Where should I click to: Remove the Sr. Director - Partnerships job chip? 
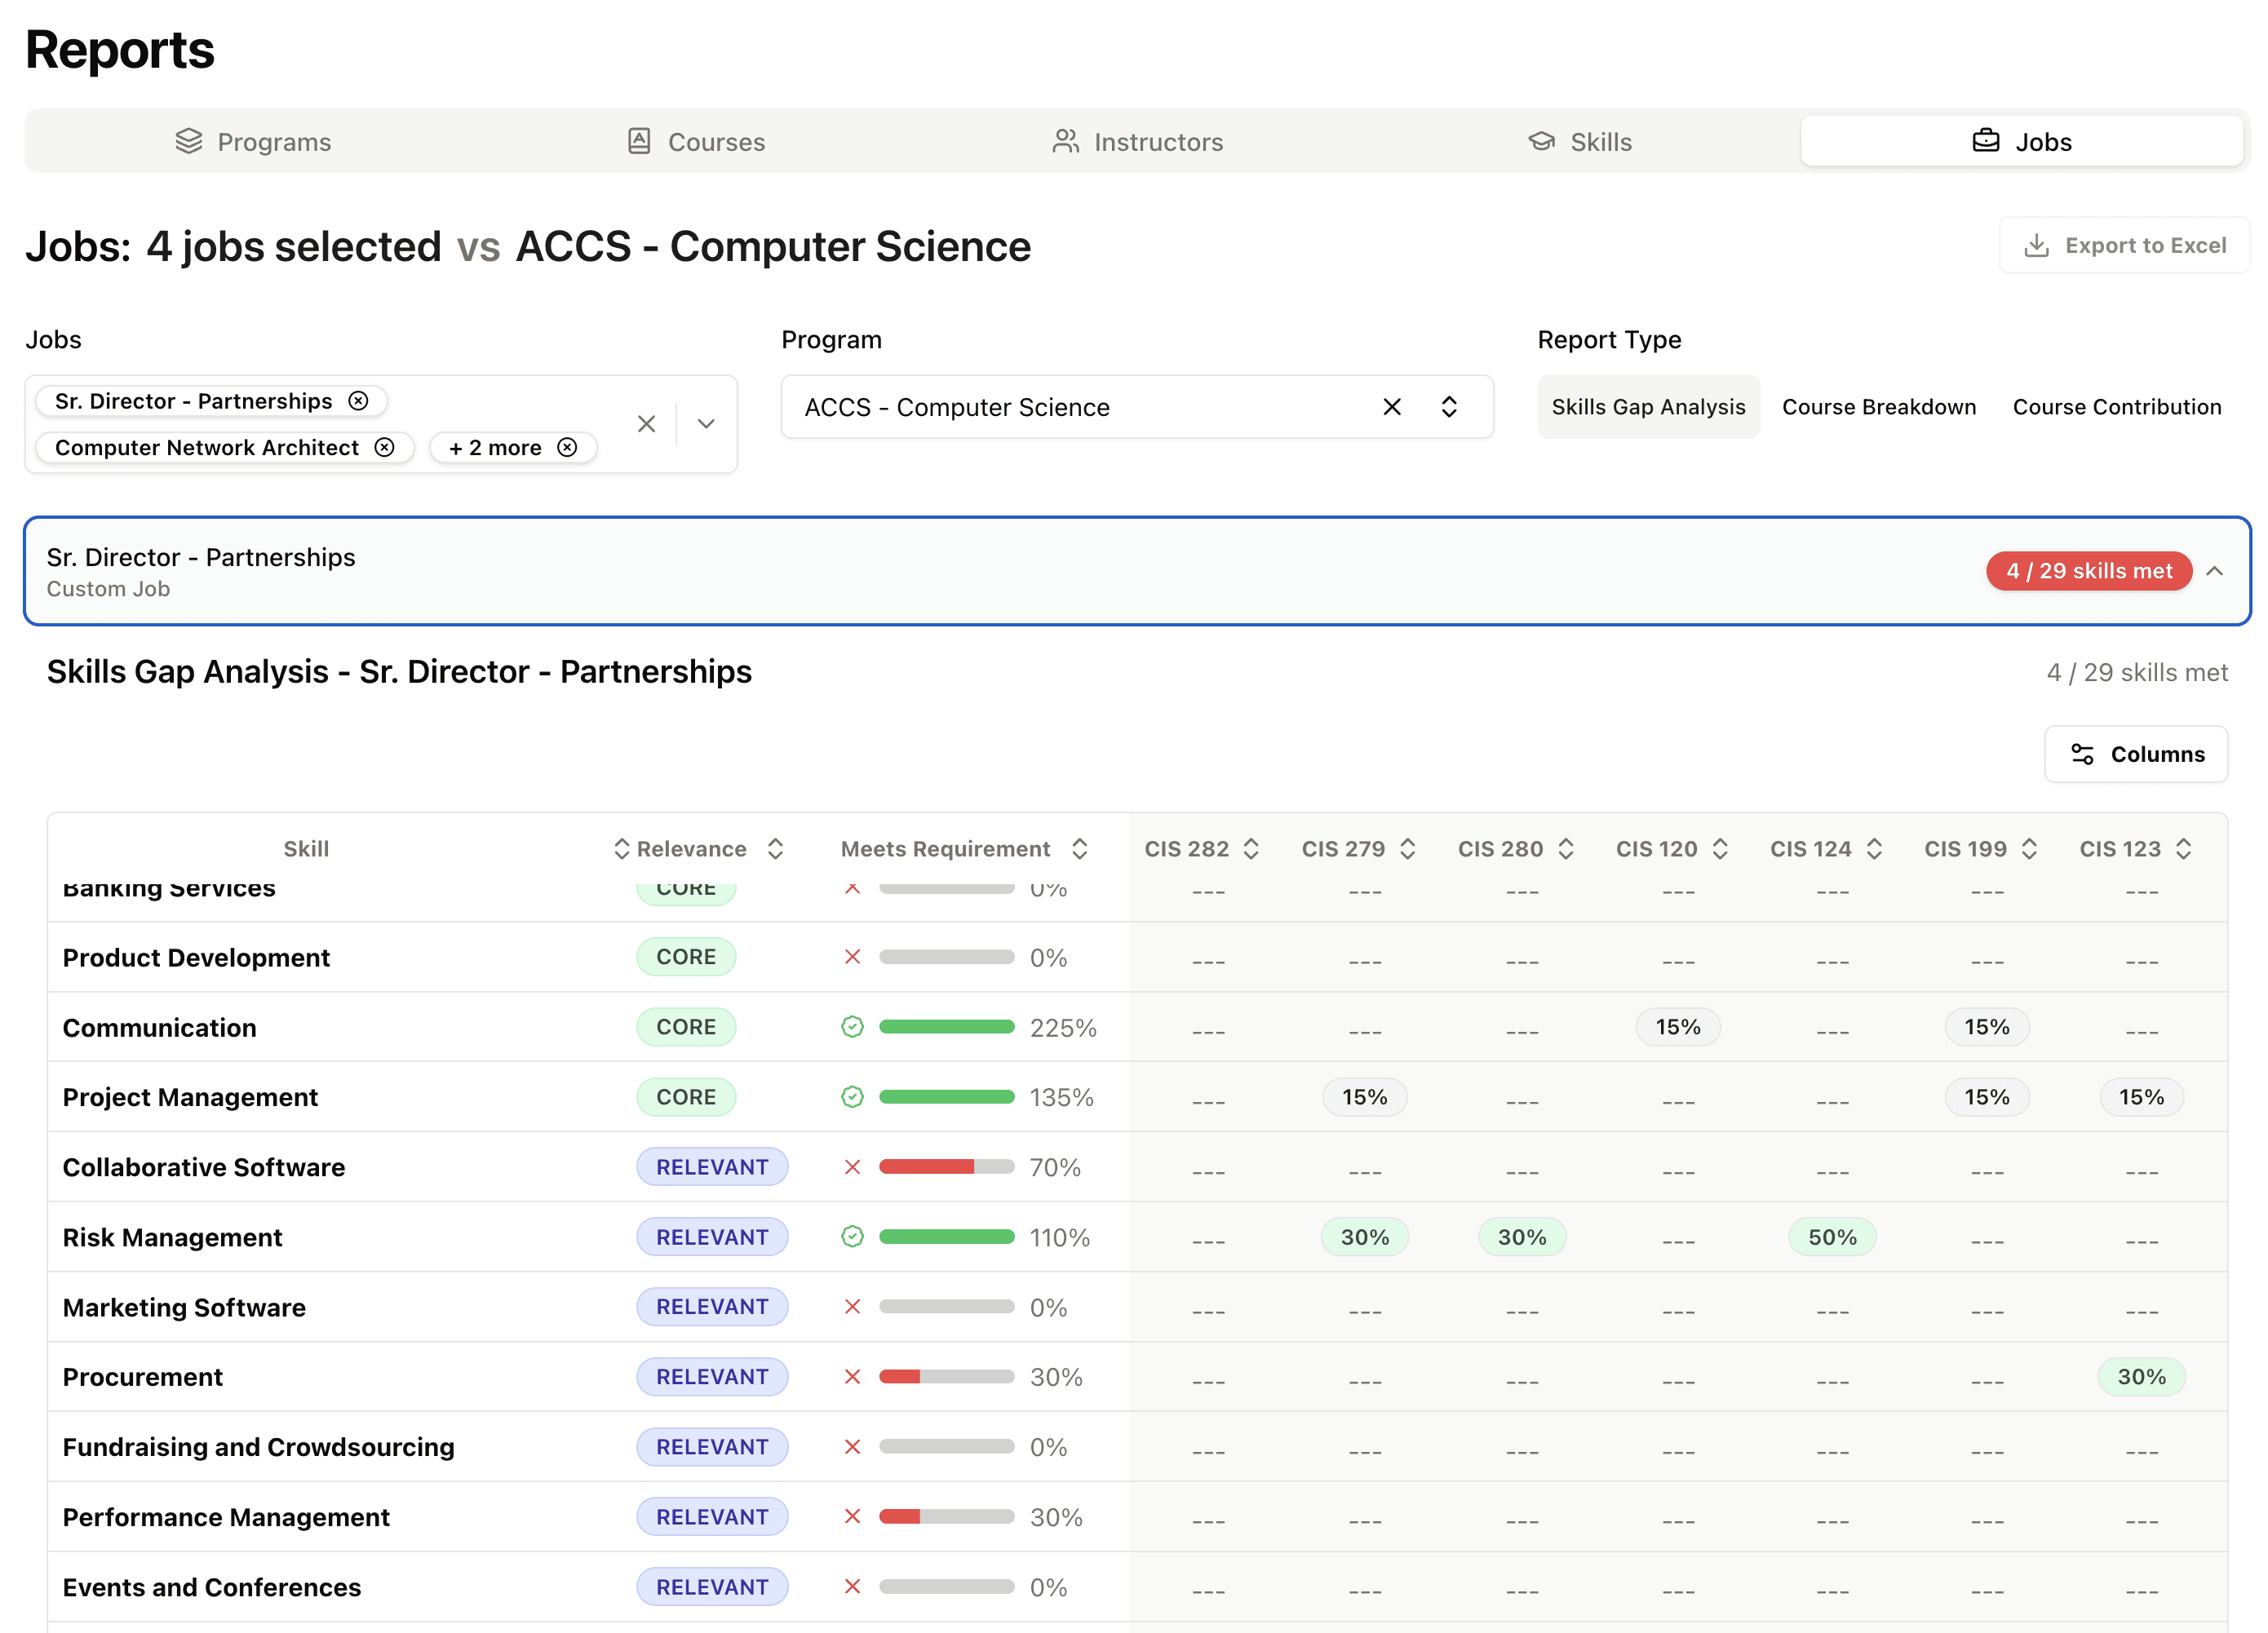pos(358,401)
